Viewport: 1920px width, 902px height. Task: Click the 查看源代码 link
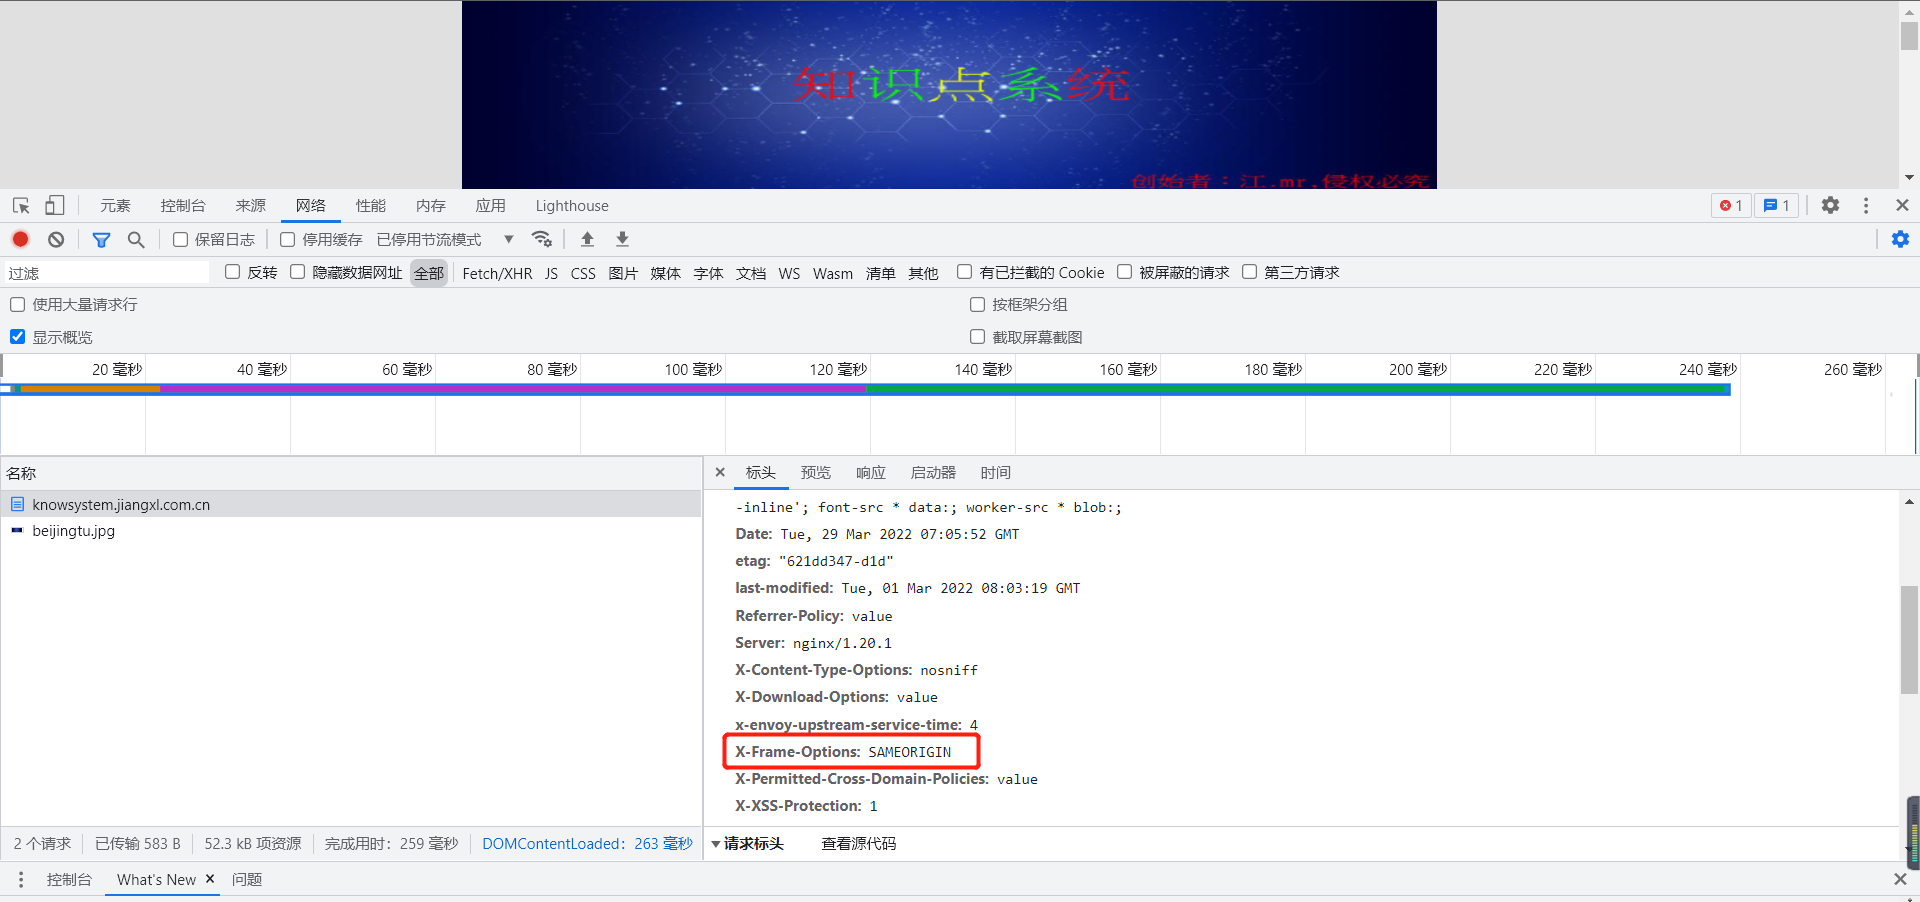click(x=858, y=843)
